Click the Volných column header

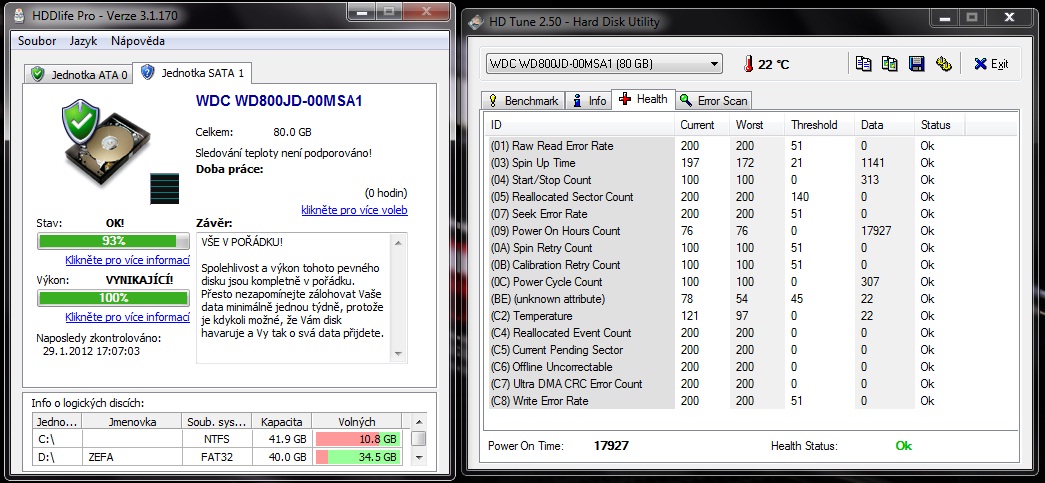pos(357,422)
